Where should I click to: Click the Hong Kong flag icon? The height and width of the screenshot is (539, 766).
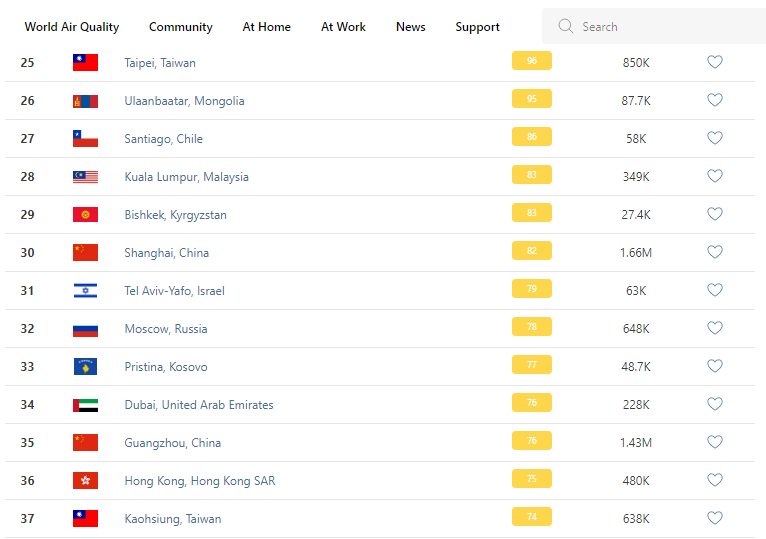click(x=85, y=481)
